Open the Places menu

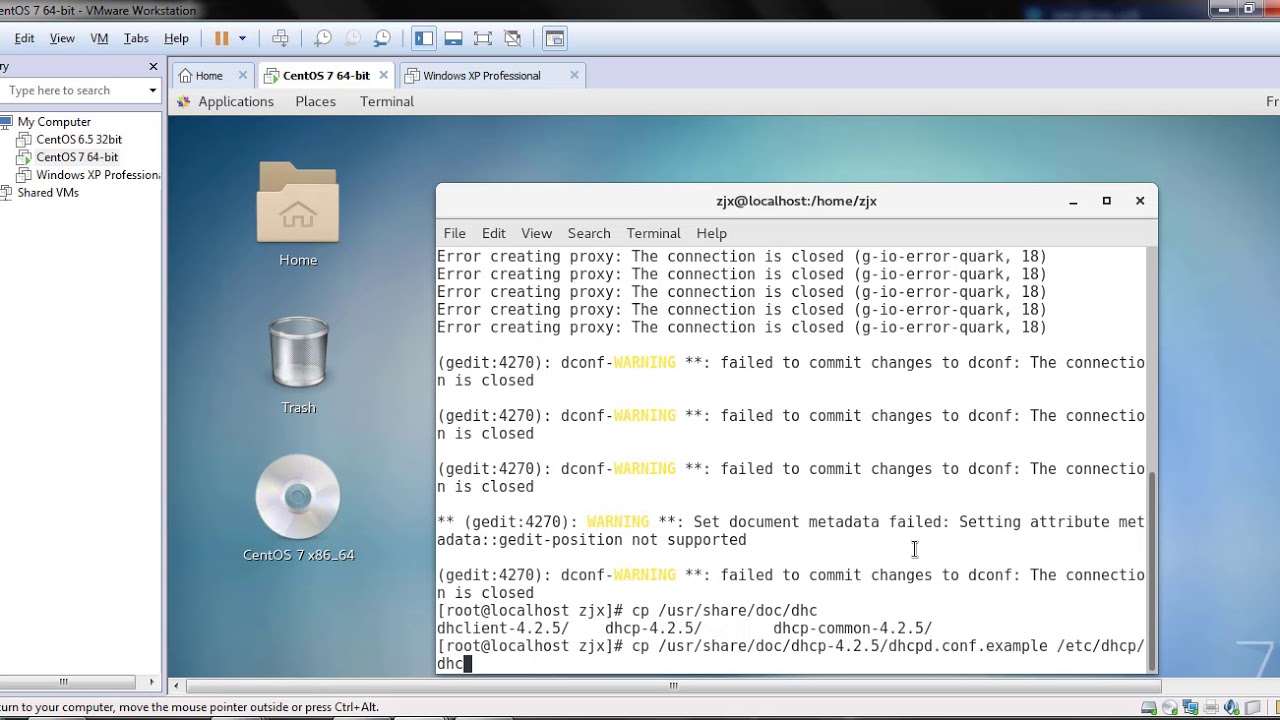[315, 101]
